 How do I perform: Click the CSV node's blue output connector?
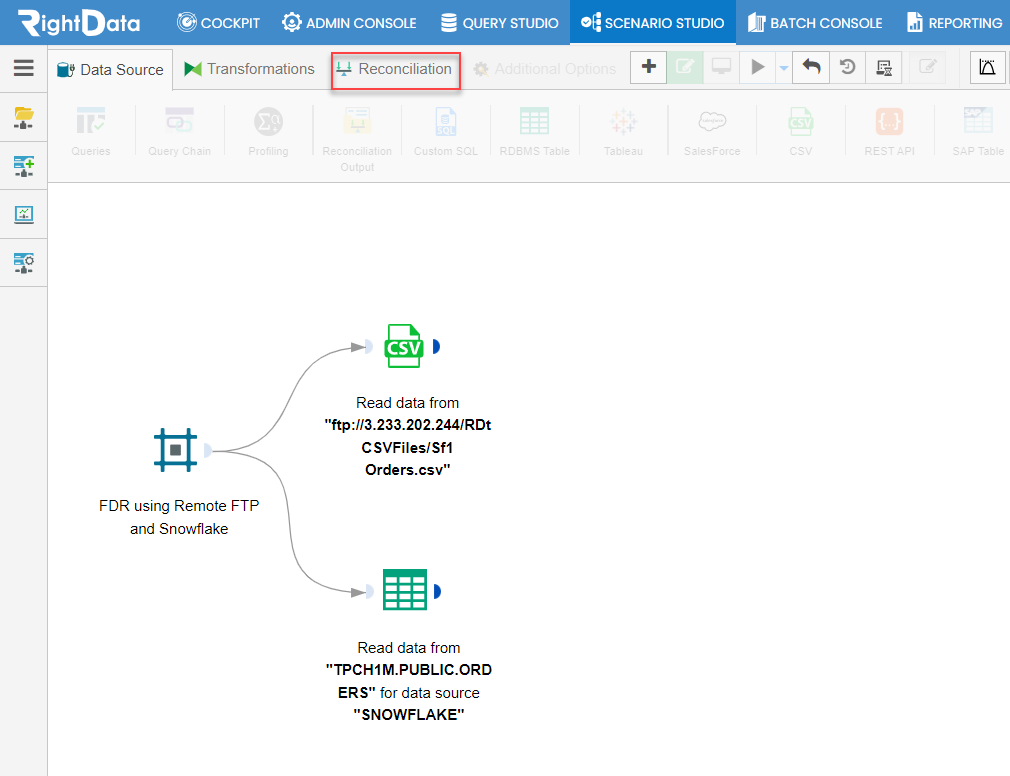(x=436, y=346)
